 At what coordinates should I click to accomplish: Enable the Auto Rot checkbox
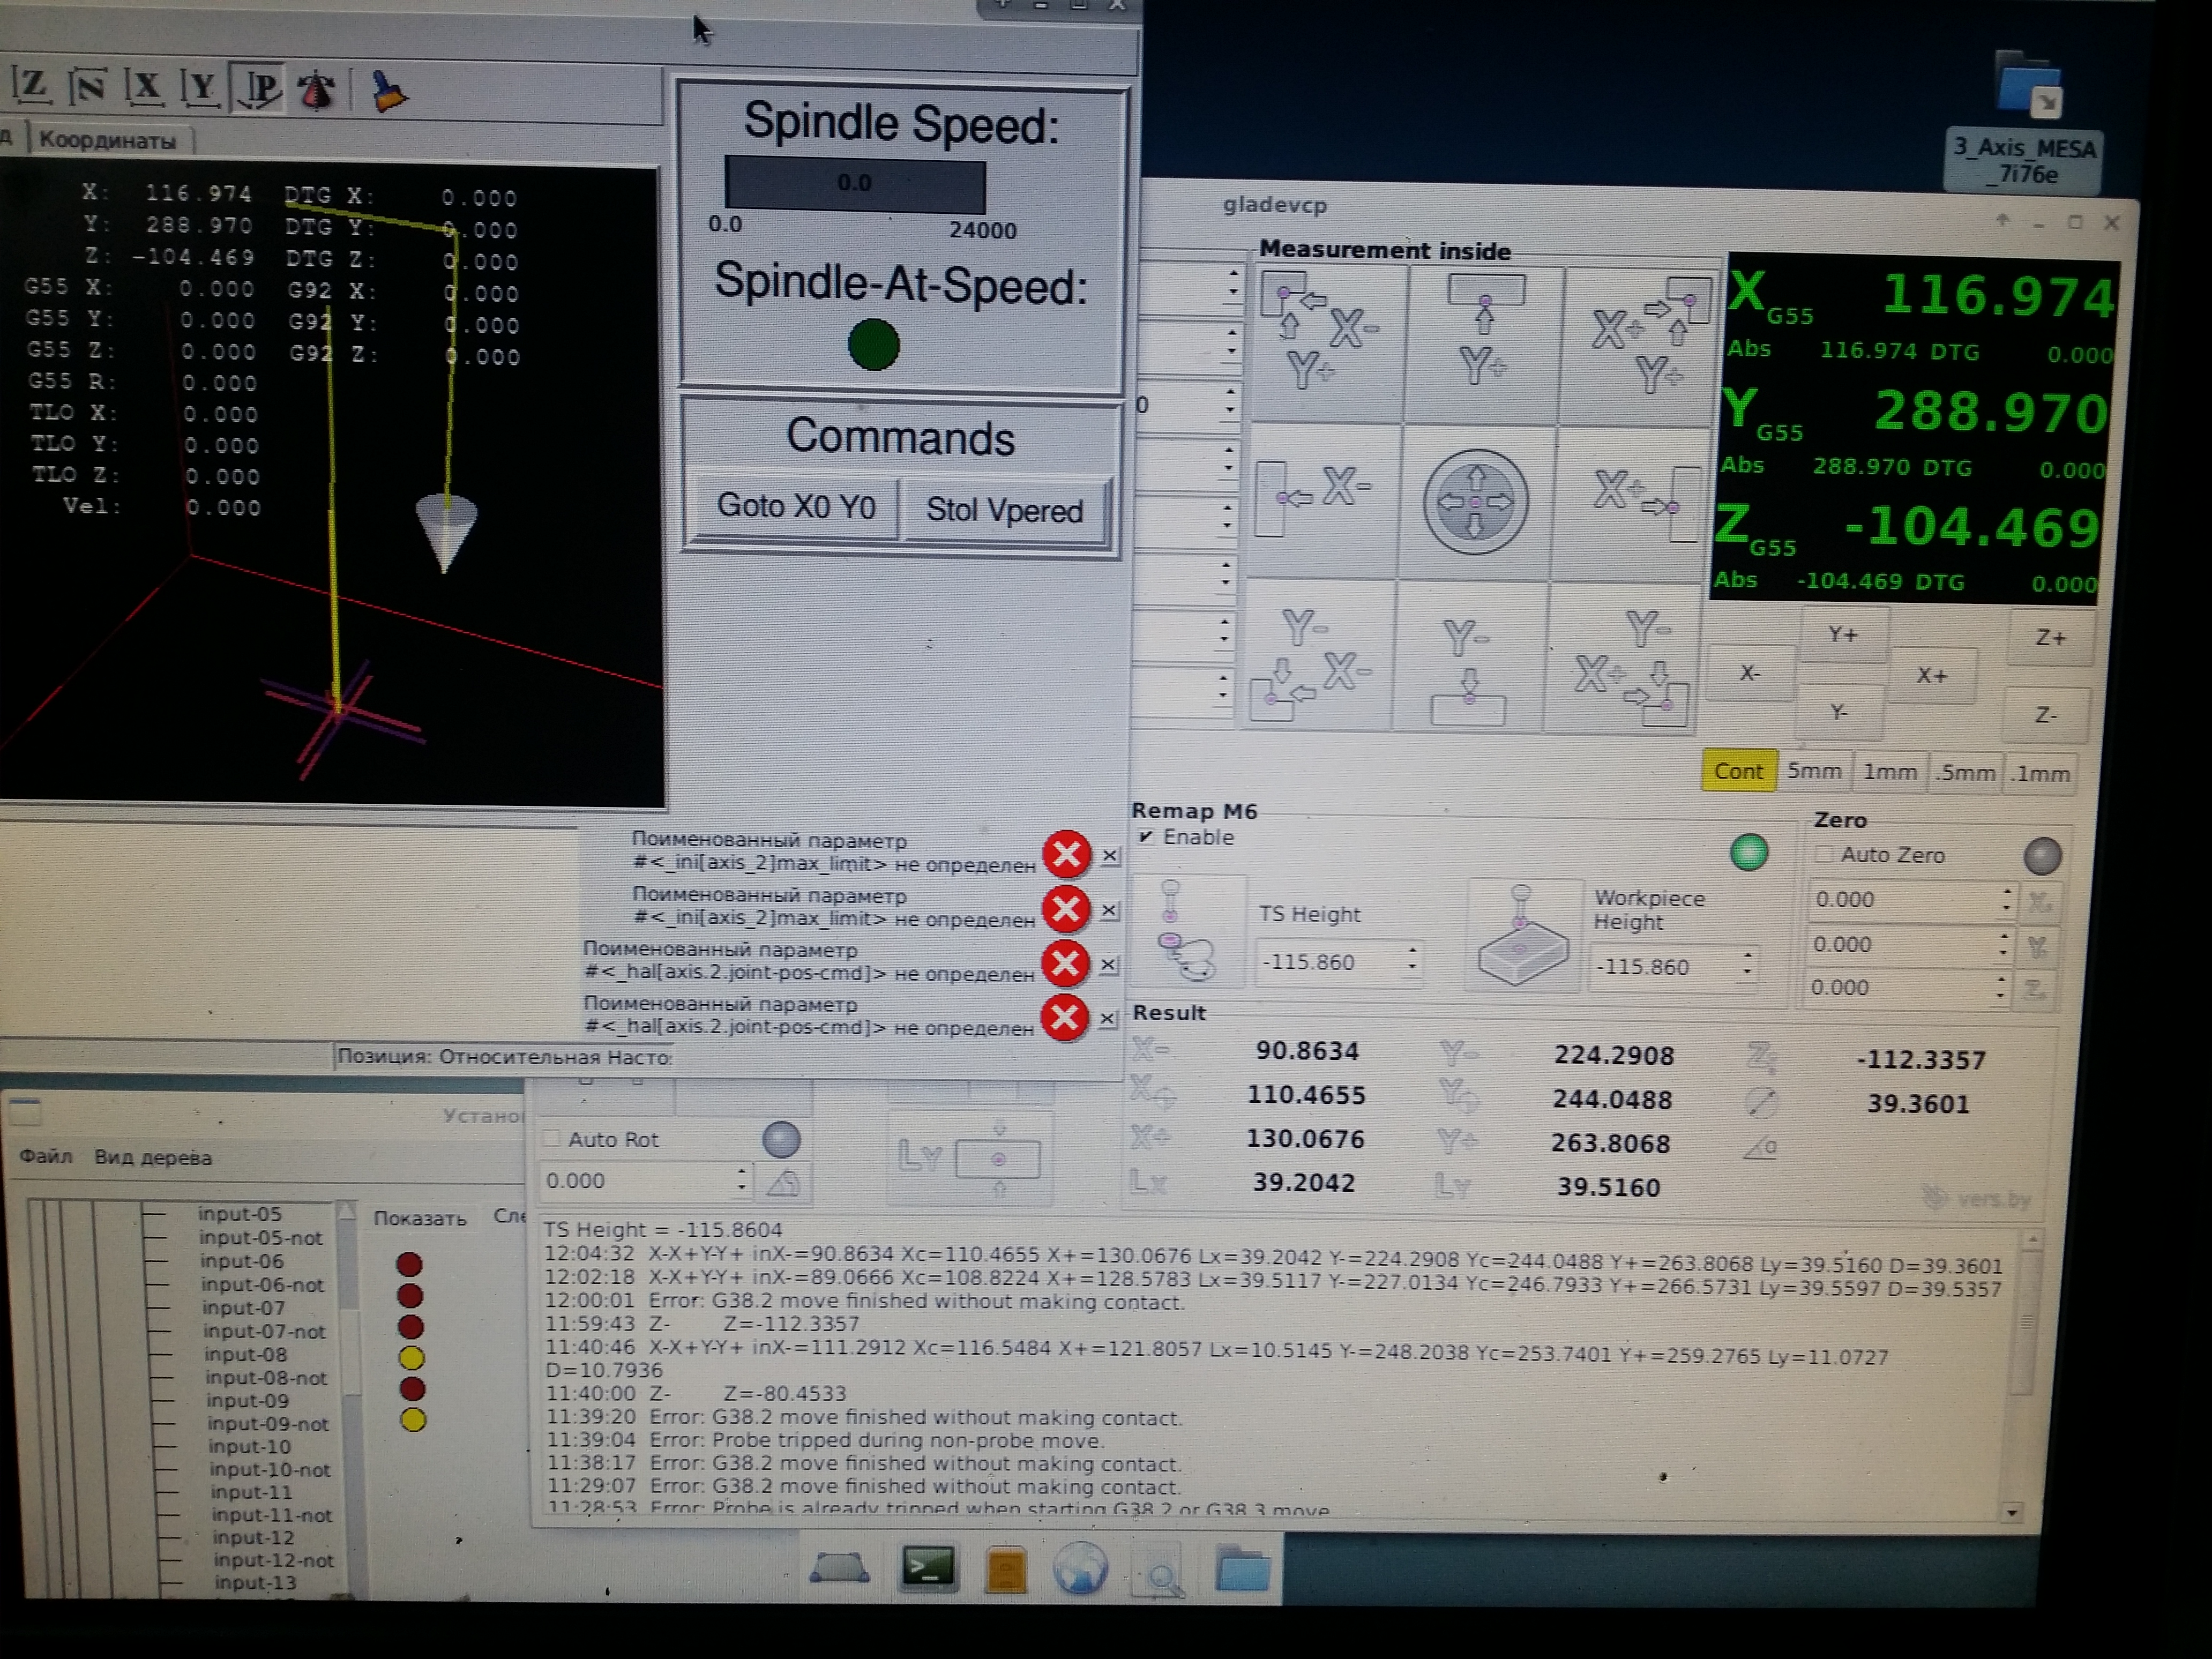tap(551, 1139)
